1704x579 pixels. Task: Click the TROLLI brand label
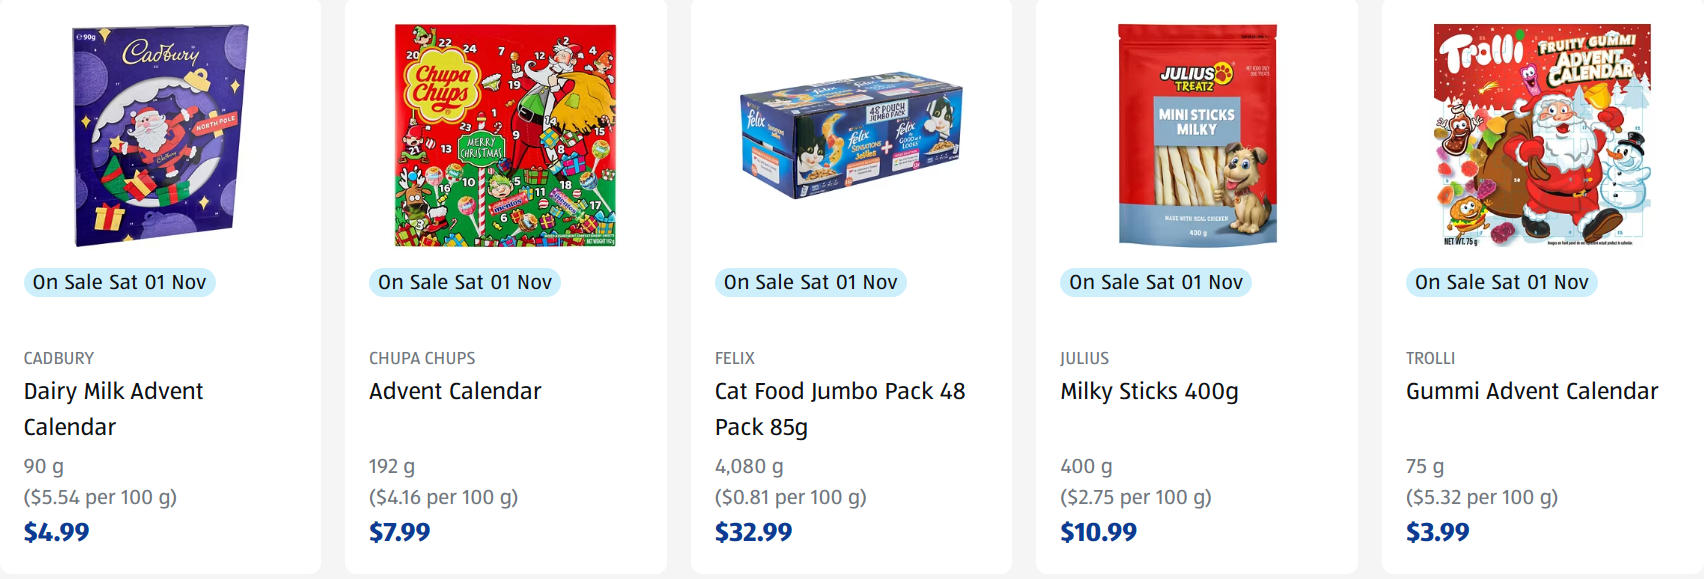point(1430,358)
